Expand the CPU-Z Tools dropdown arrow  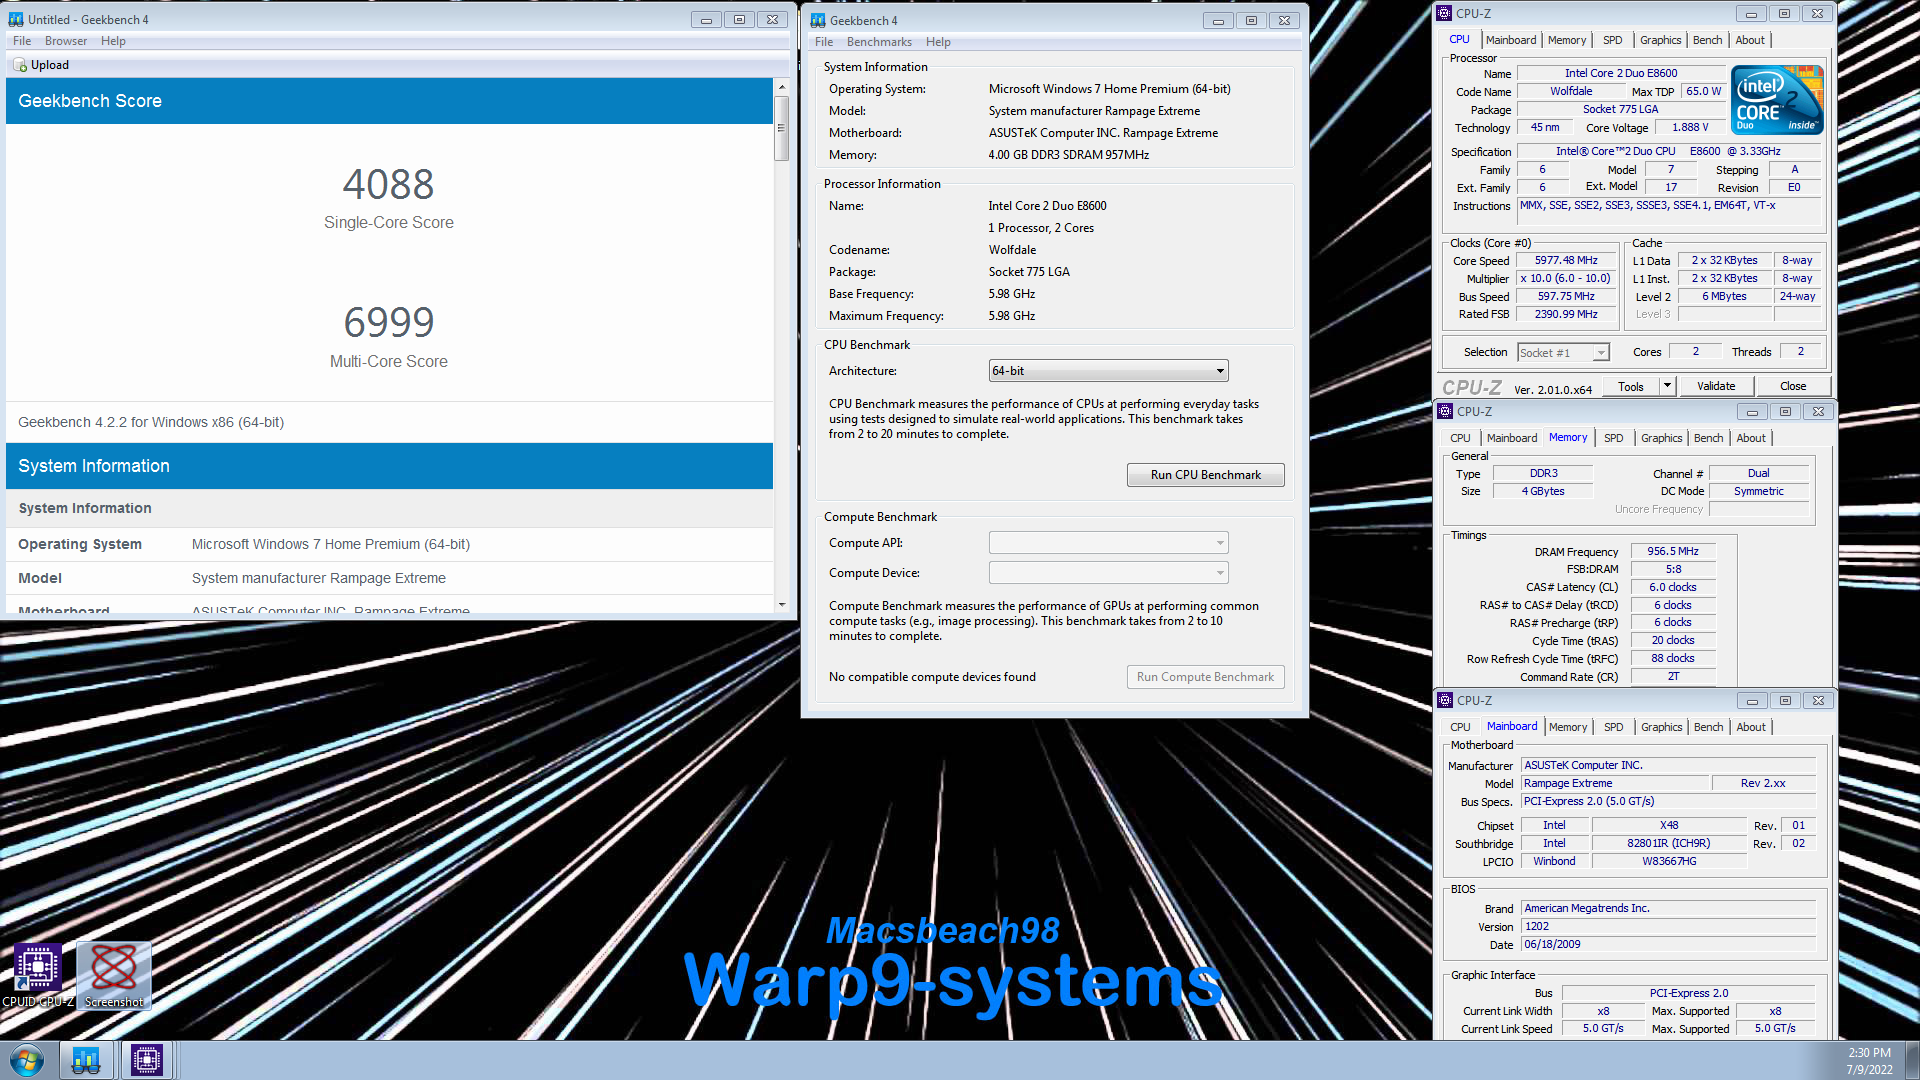pos(1667,386)
